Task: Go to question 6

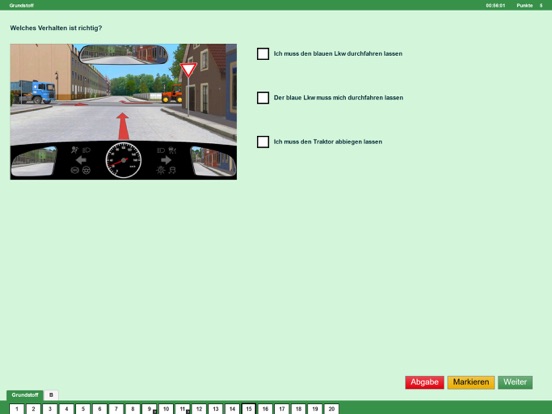Action: (x=100, y=409)
